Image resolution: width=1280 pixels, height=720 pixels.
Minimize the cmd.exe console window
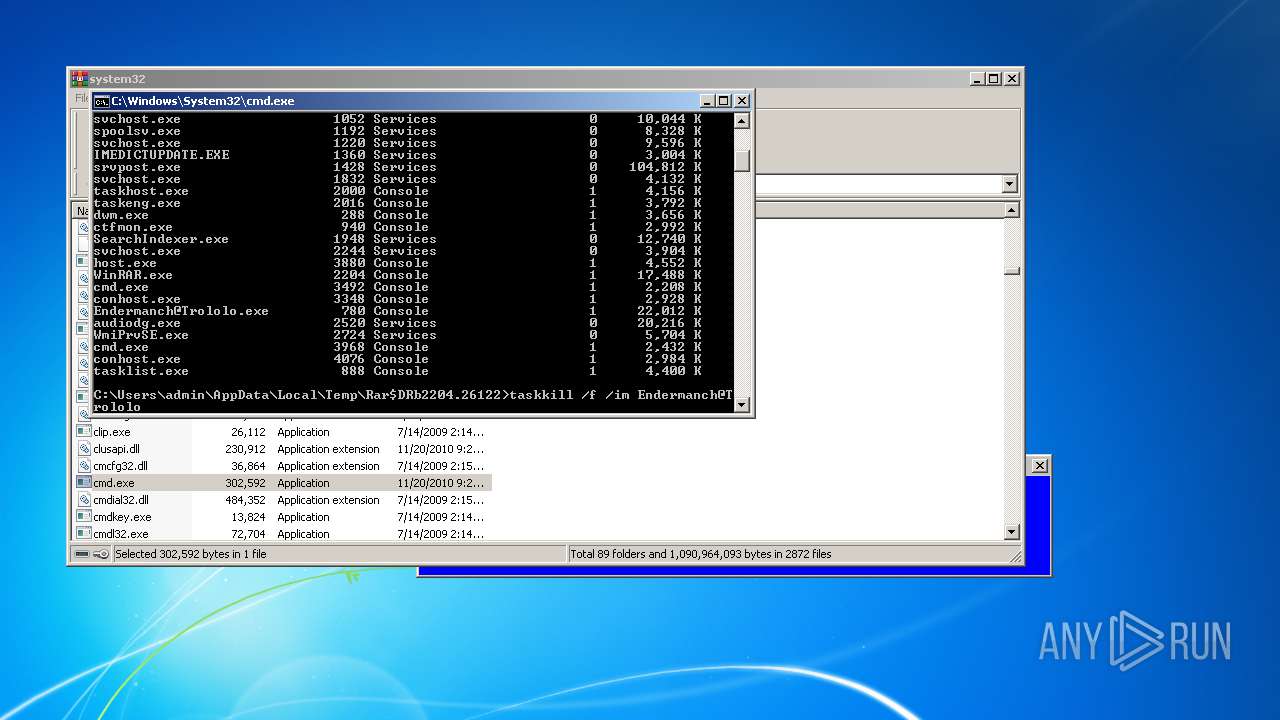(x=708, y=101)
